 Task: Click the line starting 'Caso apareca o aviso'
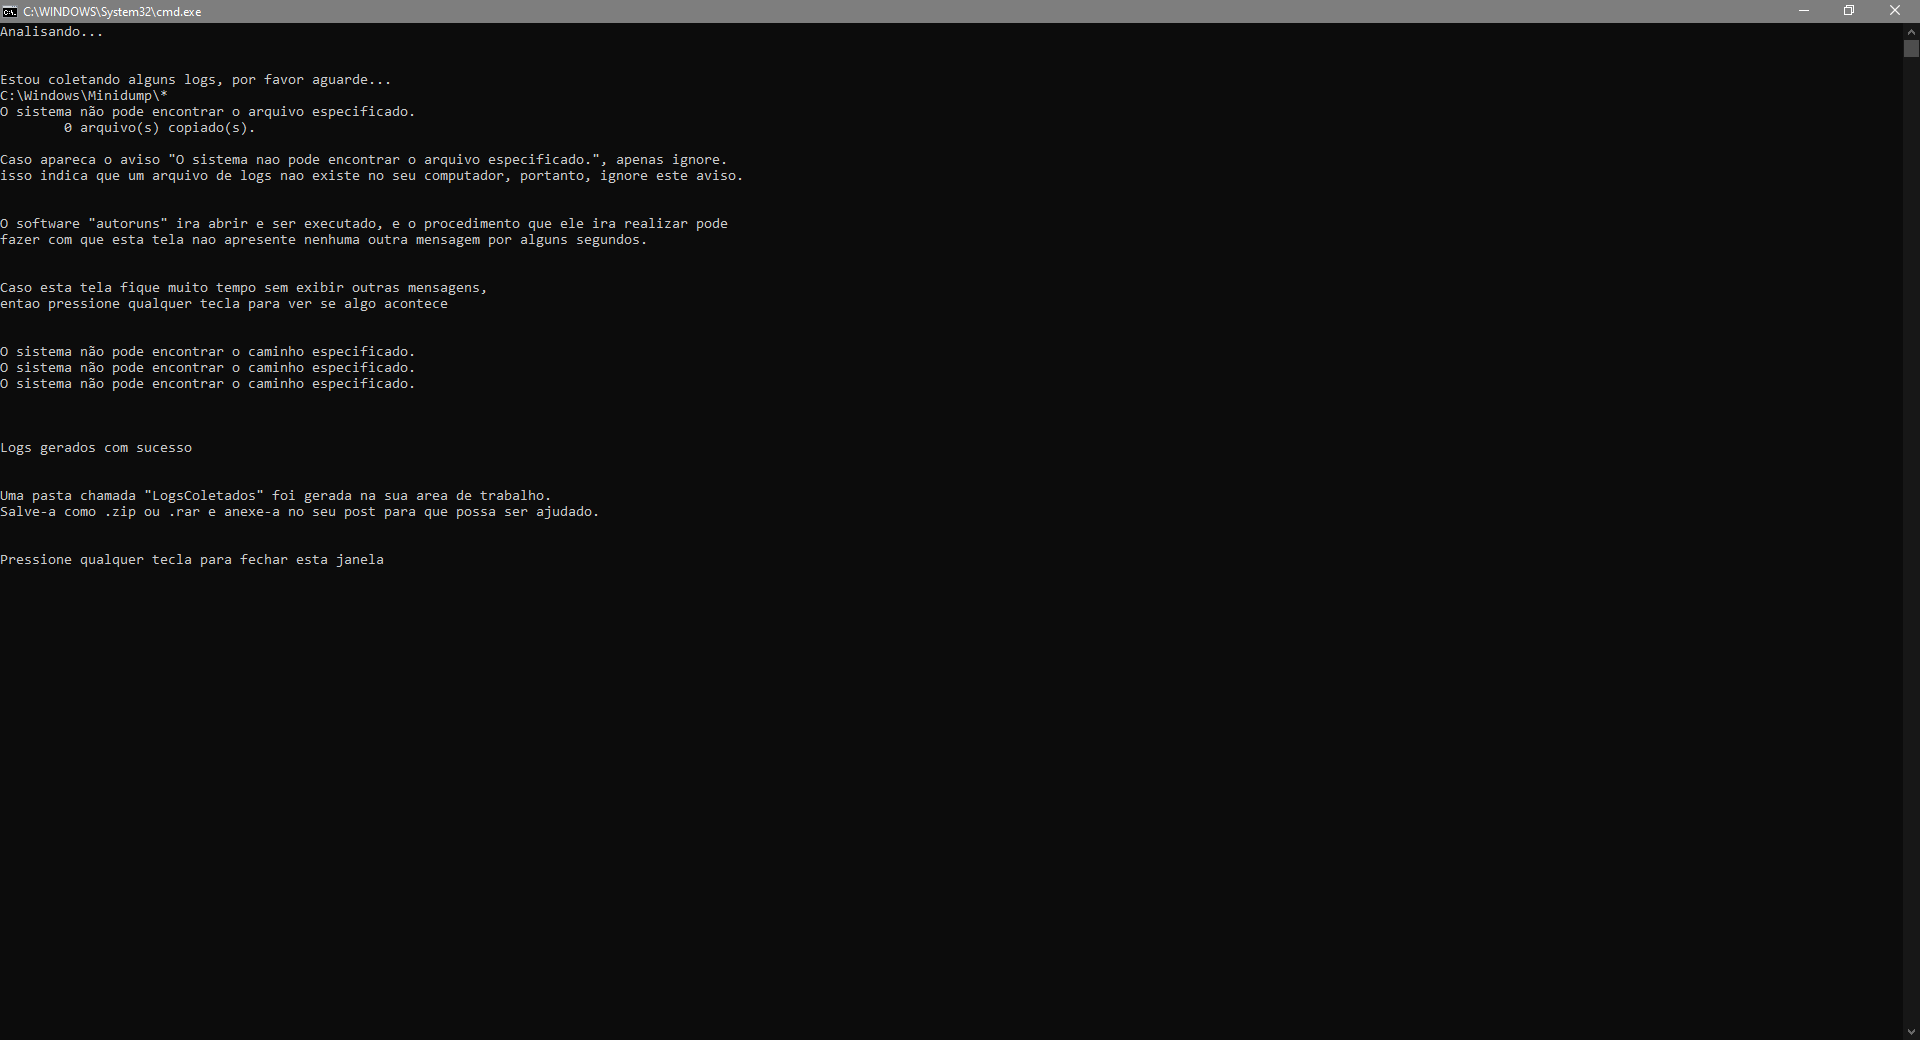[364, 160]
